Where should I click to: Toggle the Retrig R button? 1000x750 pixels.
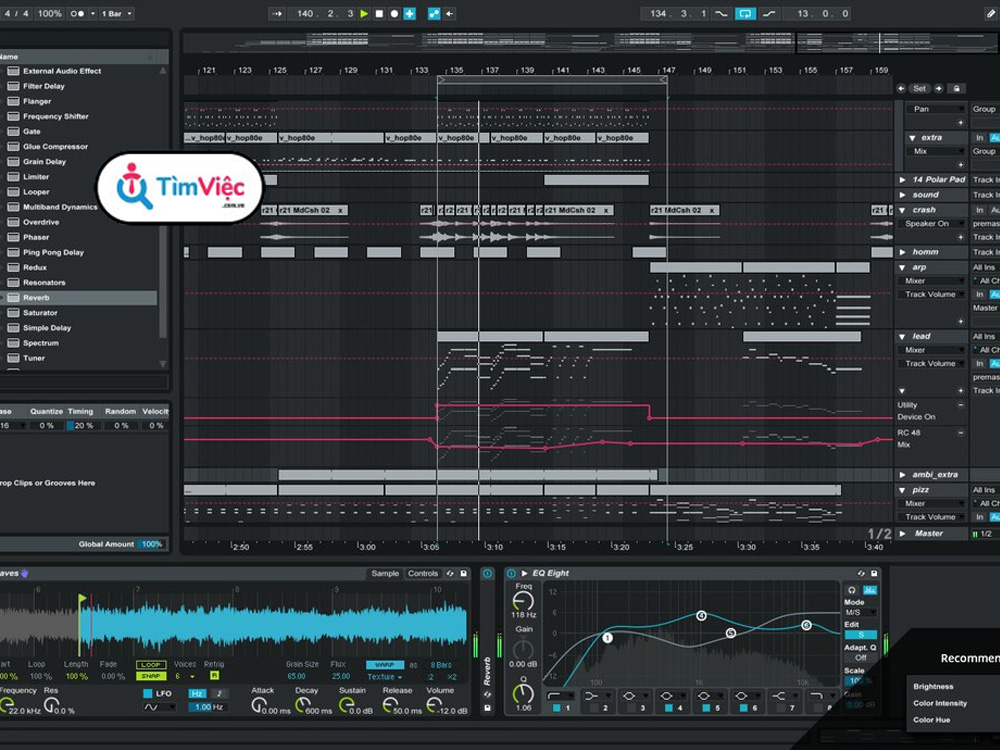pyautogui.click(x=214, y=675)
